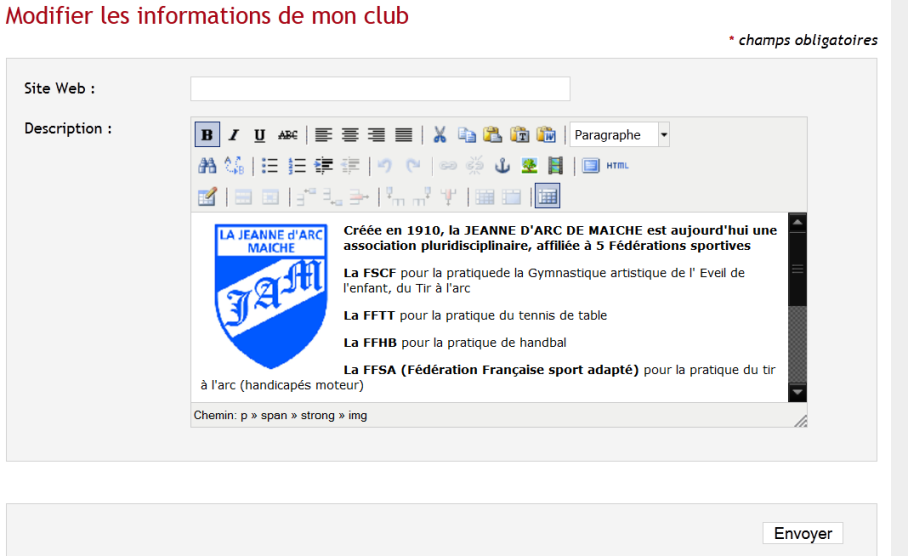Insert table column after

coord(422,197)
